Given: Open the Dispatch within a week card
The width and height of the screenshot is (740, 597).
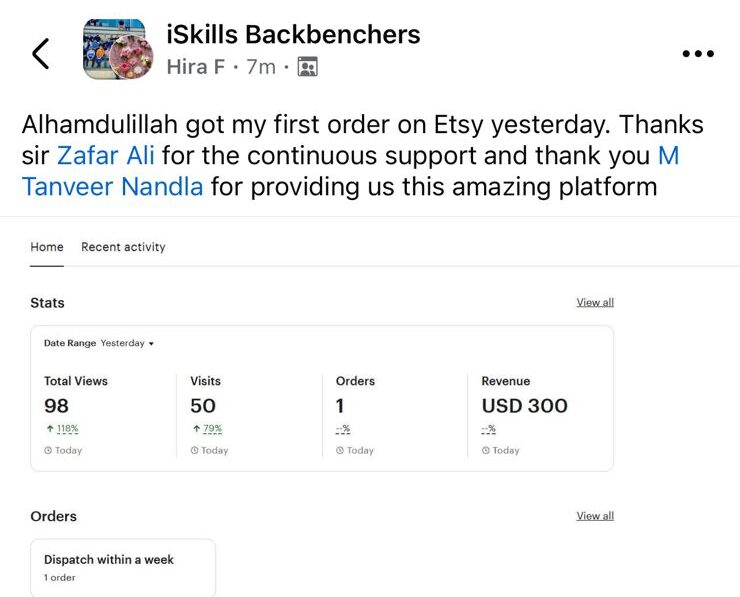Looking at the screenshot, I should tap(123, 567).
